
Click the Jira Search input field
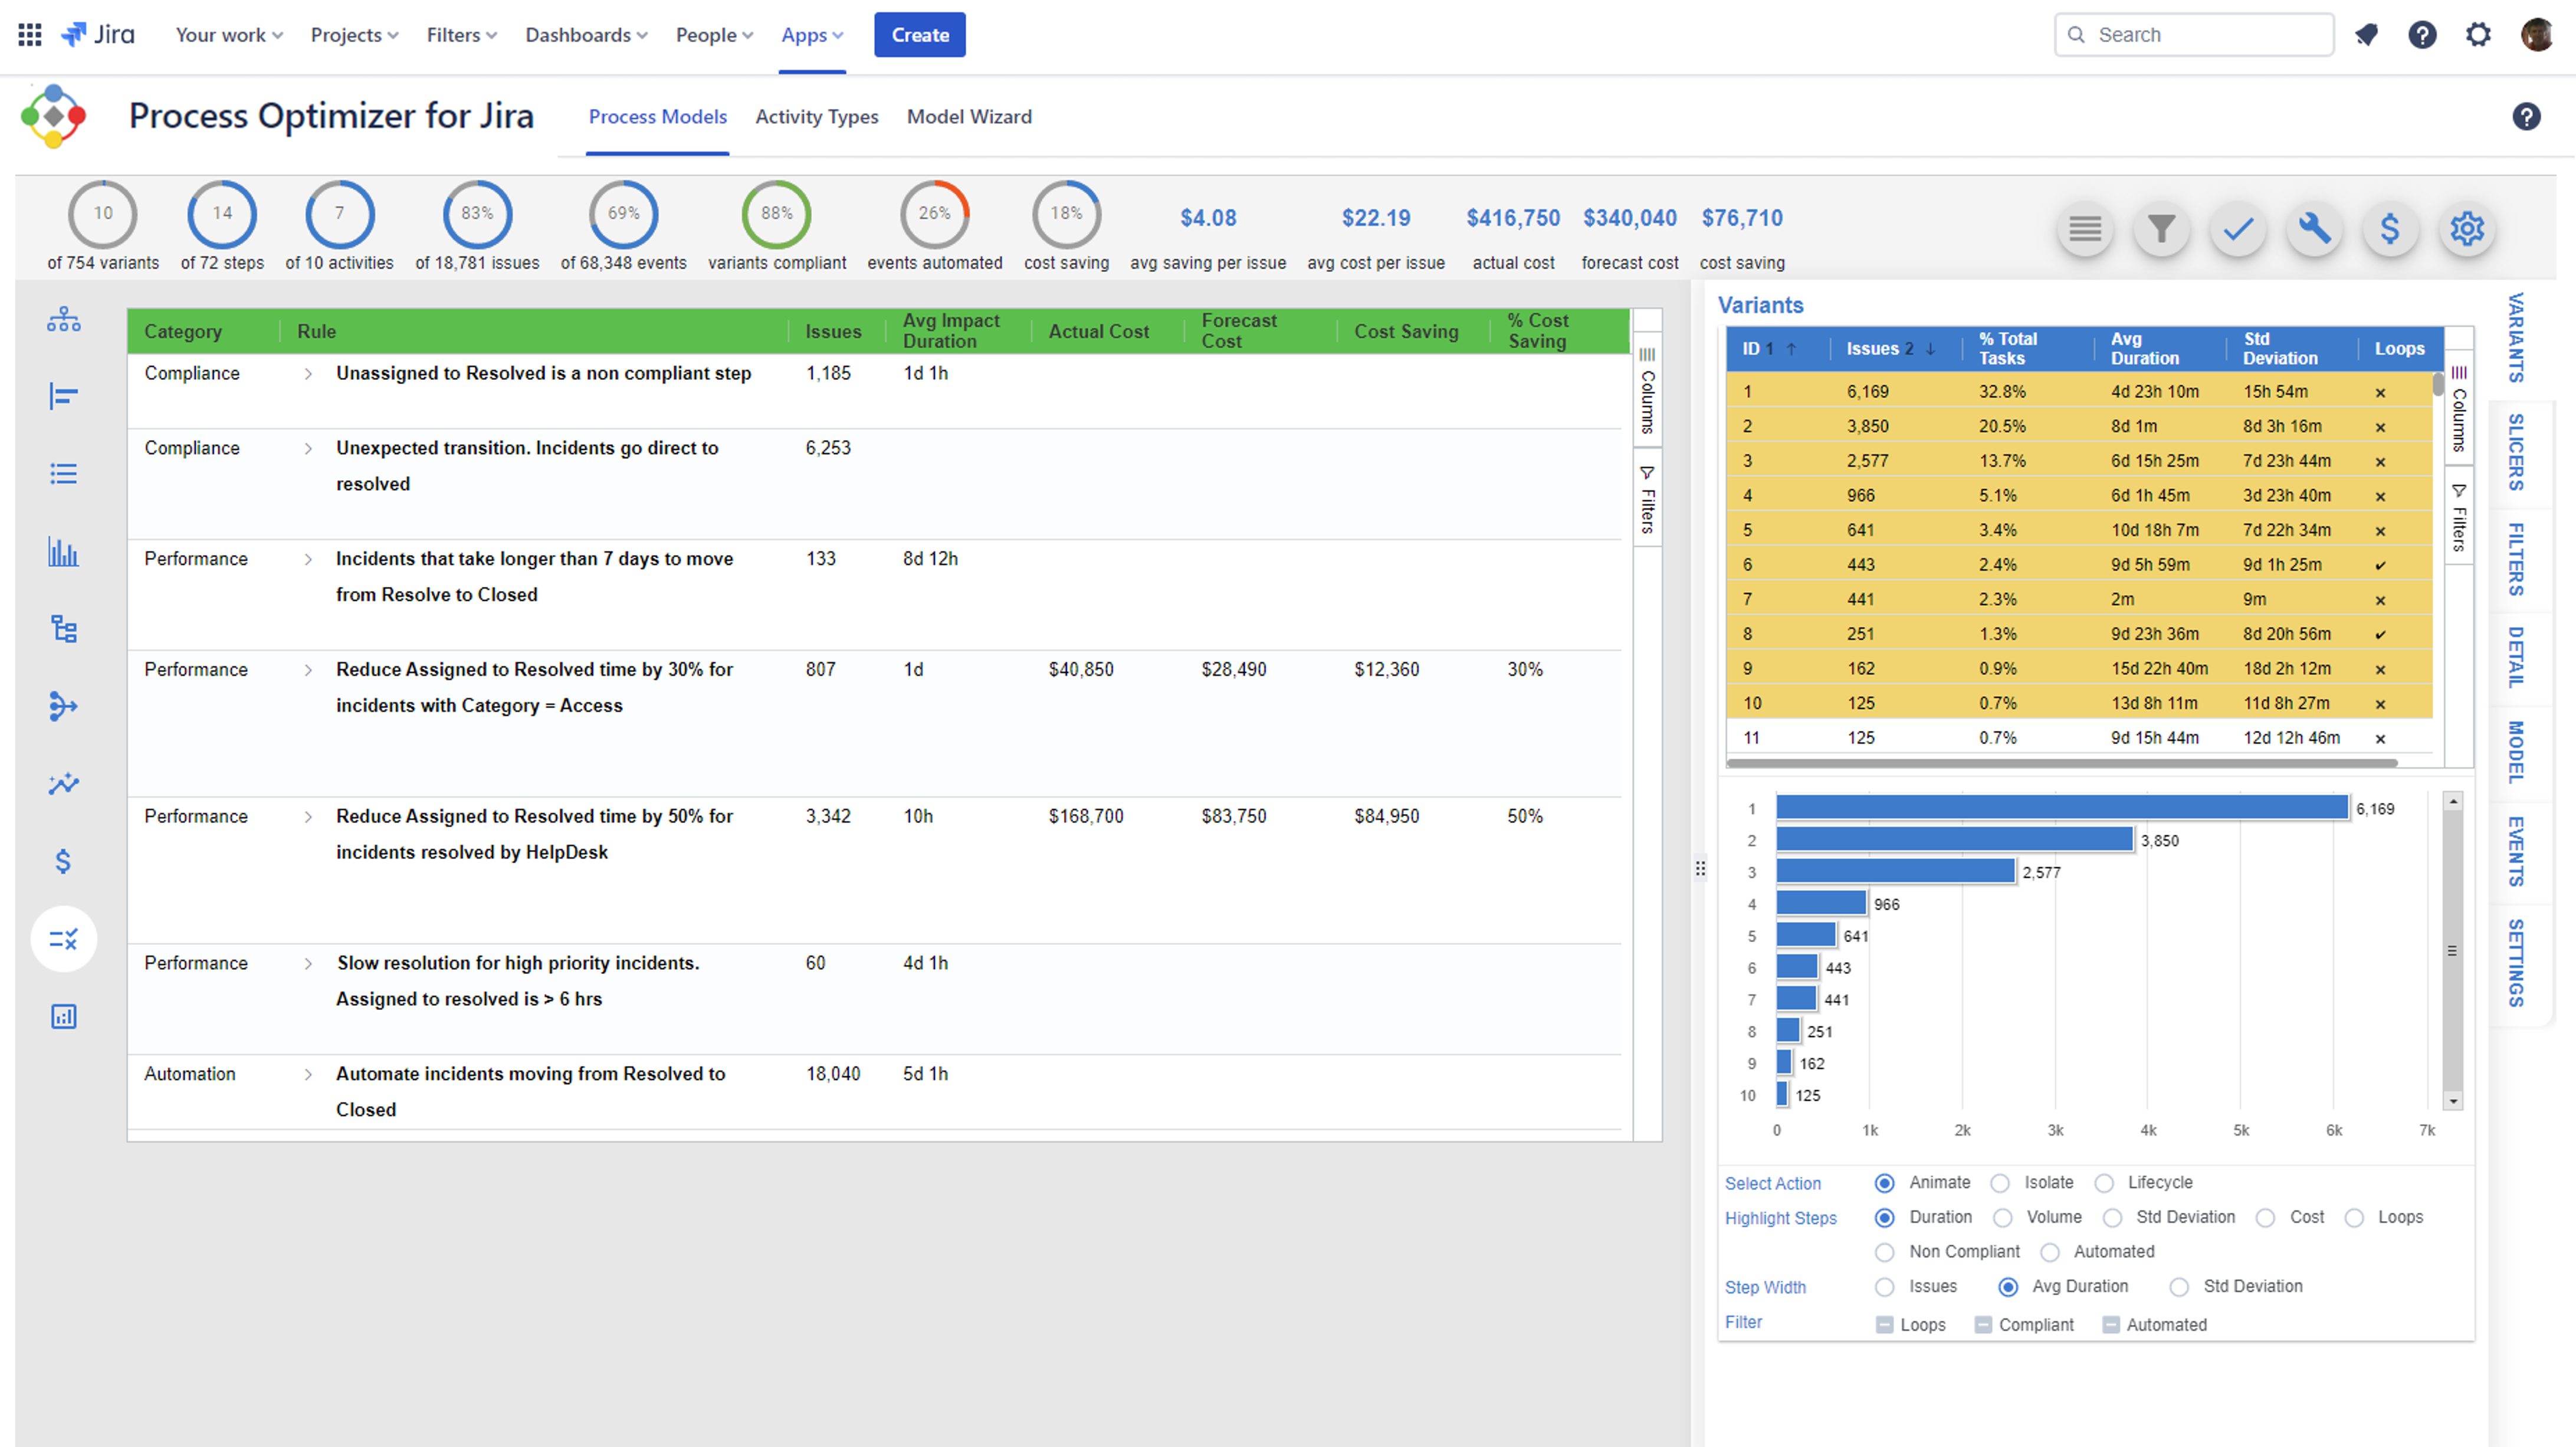[x=2194, y=35]
